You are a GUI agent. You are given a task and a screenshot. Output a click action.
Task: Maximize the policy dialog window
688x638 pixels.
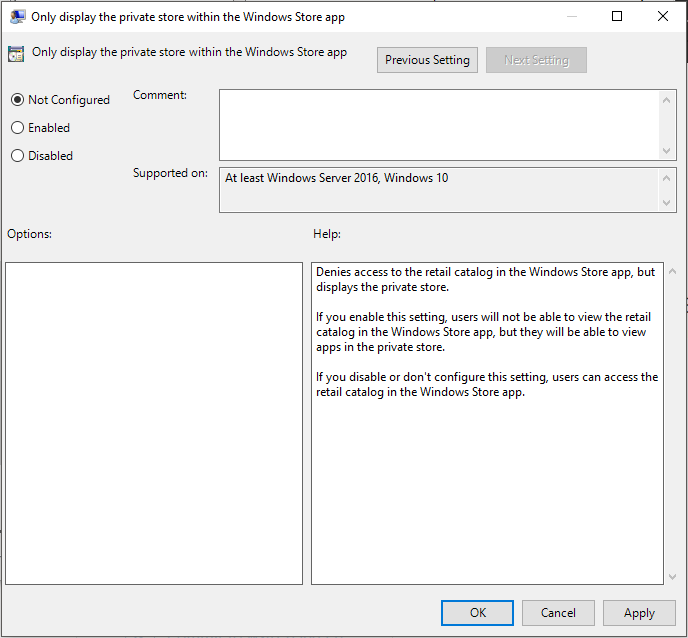(x=617, y=16)
